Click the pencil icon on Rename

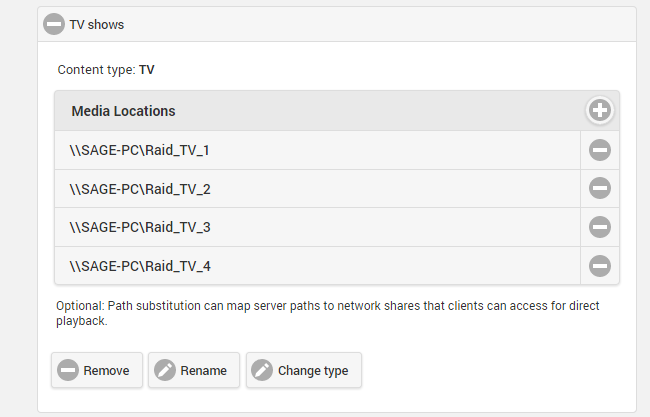pos(165,370)
